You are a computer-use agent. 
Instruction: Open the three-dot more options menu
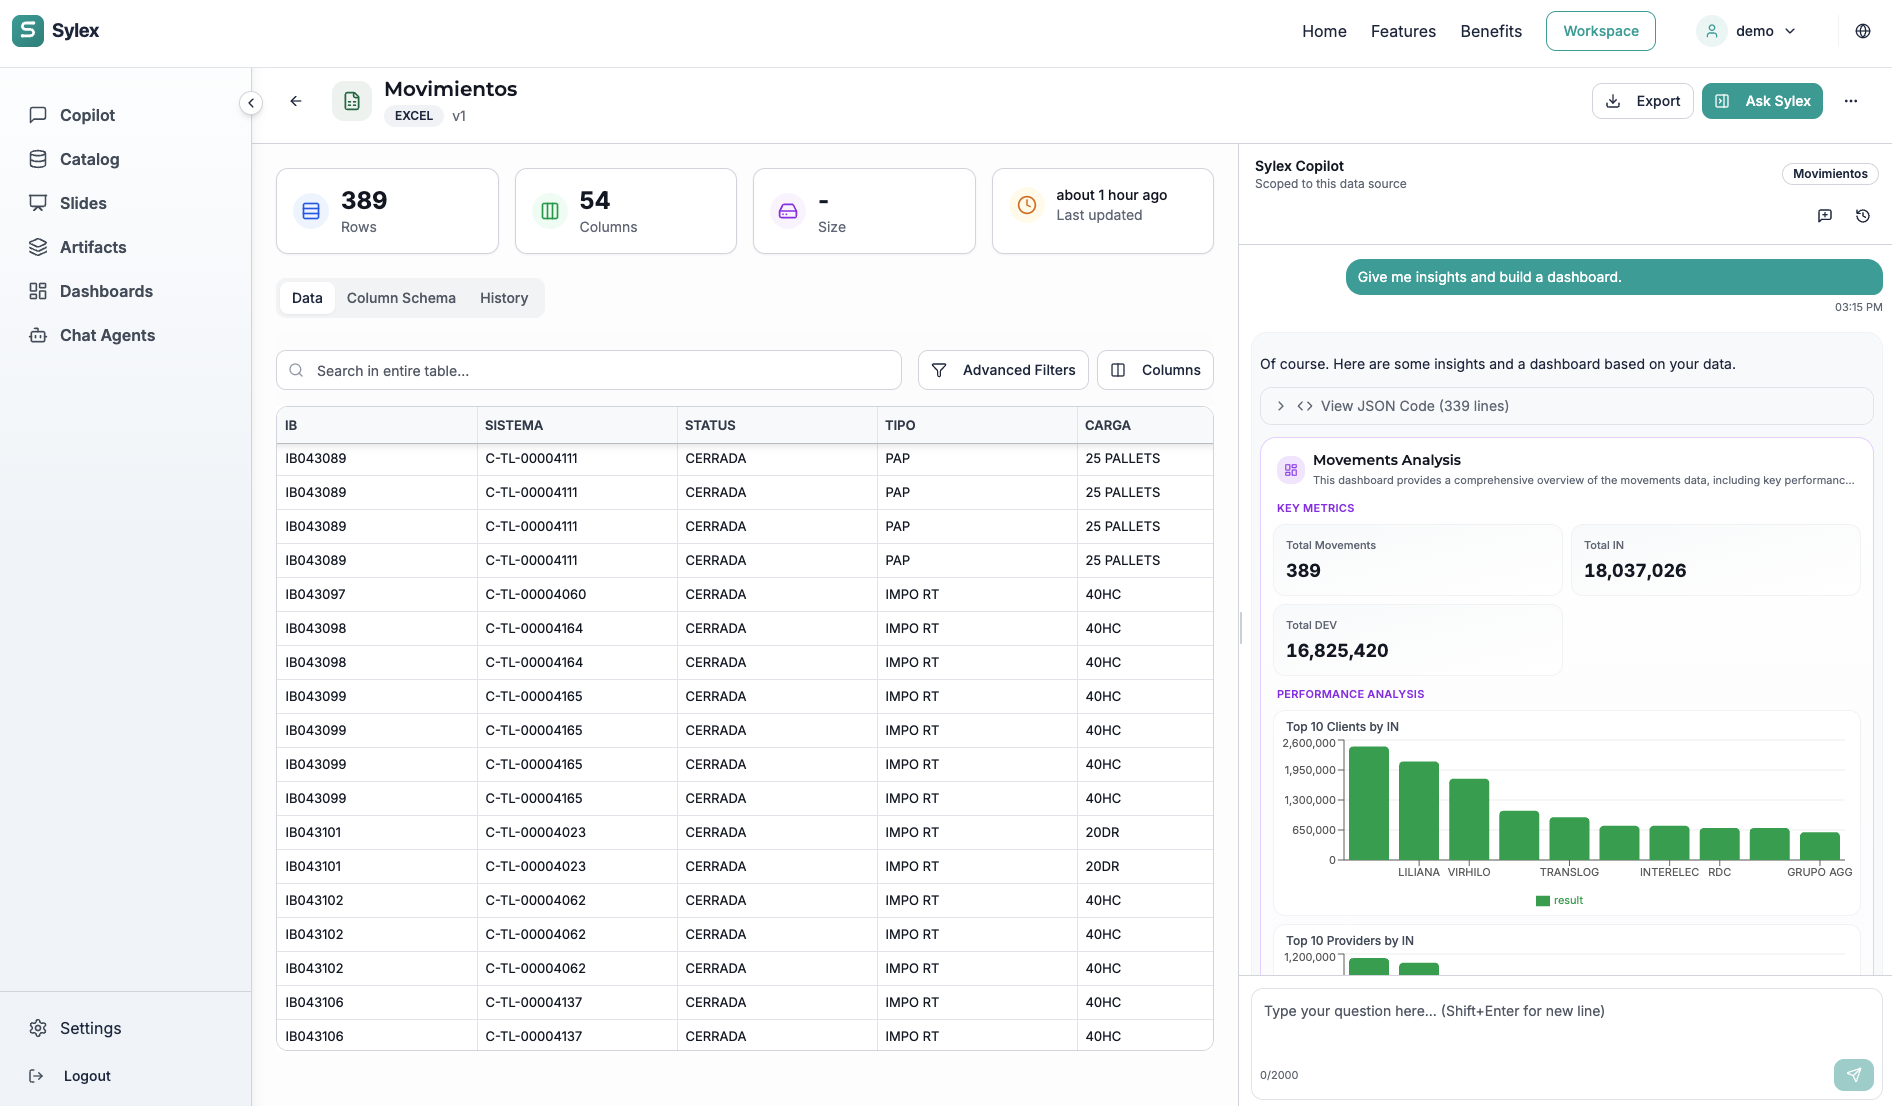pos(1851,101)
